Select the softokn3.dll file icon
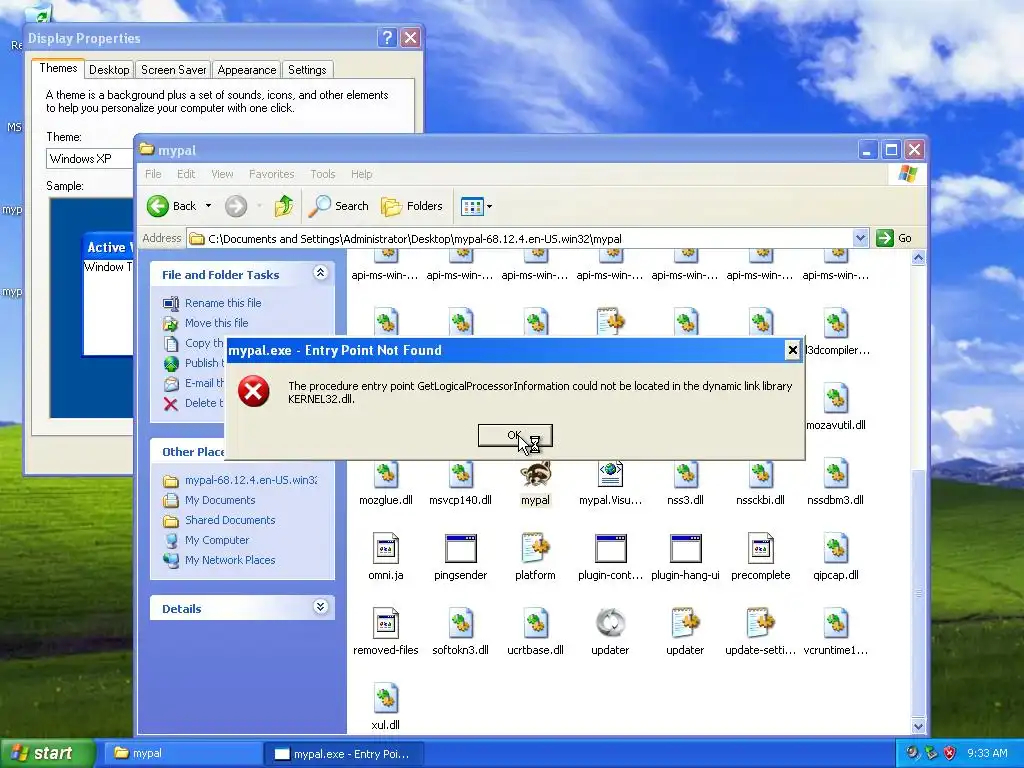 [x=460, y=623]
